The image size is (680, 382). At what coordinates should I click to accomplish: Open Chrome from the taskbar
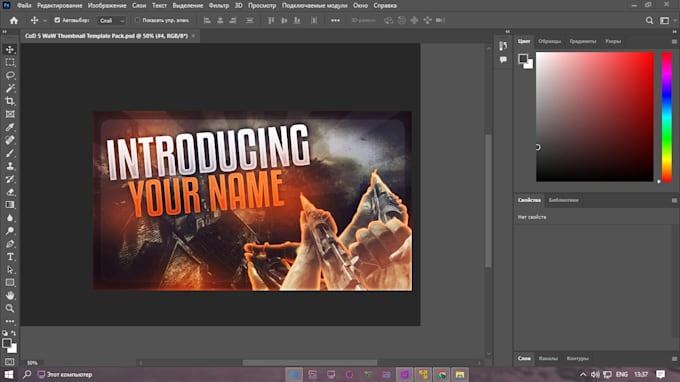[441, 375]
